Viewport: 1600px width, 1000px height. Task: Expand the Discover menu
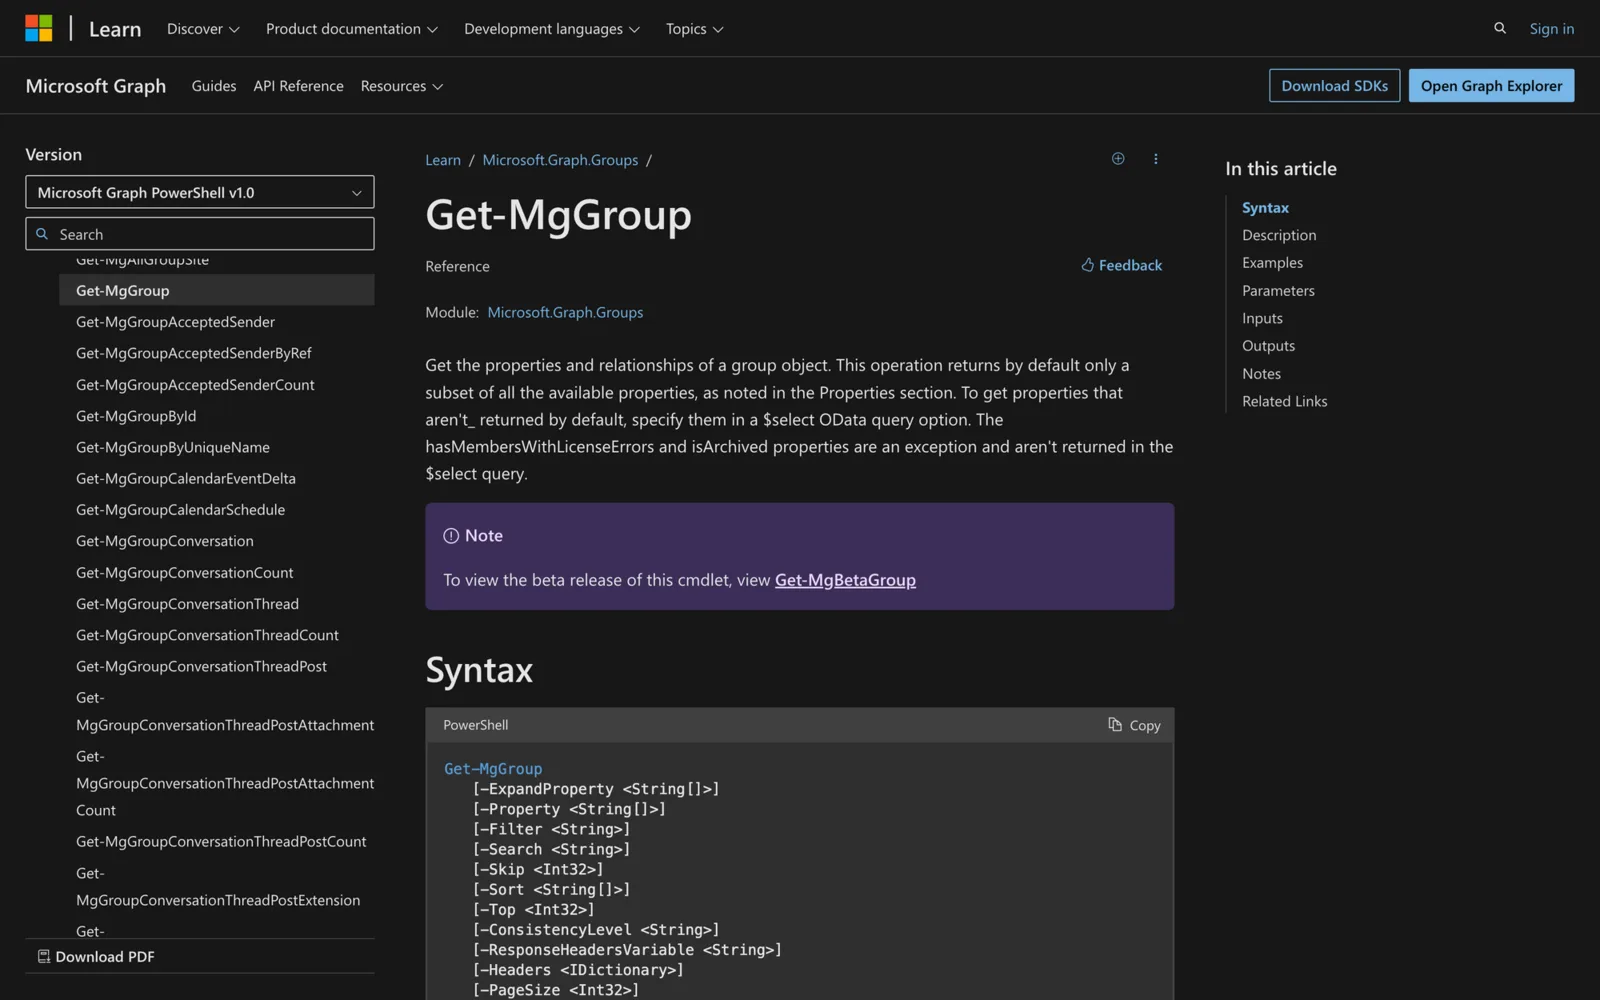[203, 29]
